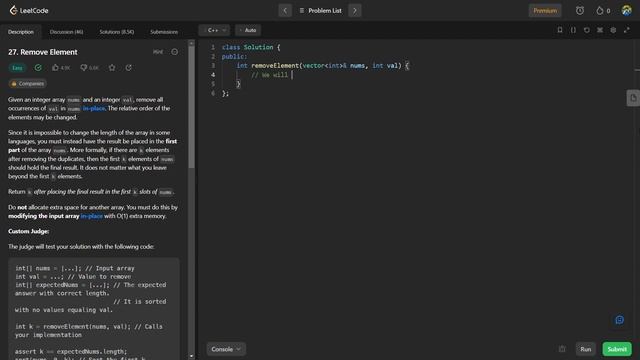Expand the Companies tag

click(28, 84)
